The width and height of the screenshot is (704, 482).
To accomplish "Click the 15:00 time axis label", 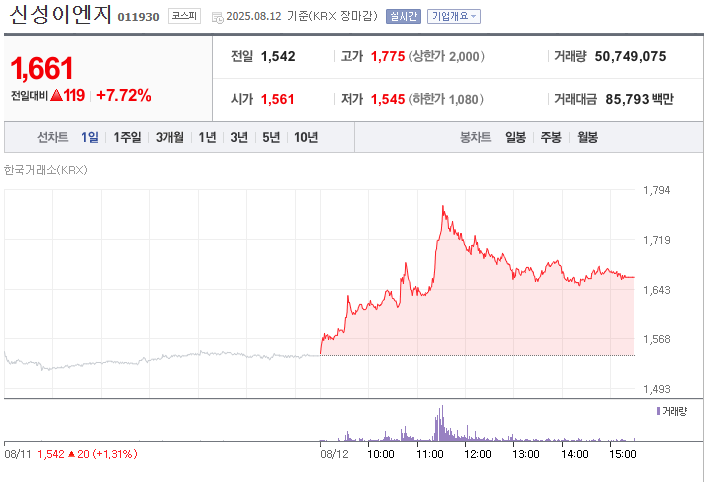I will [623, 454].
